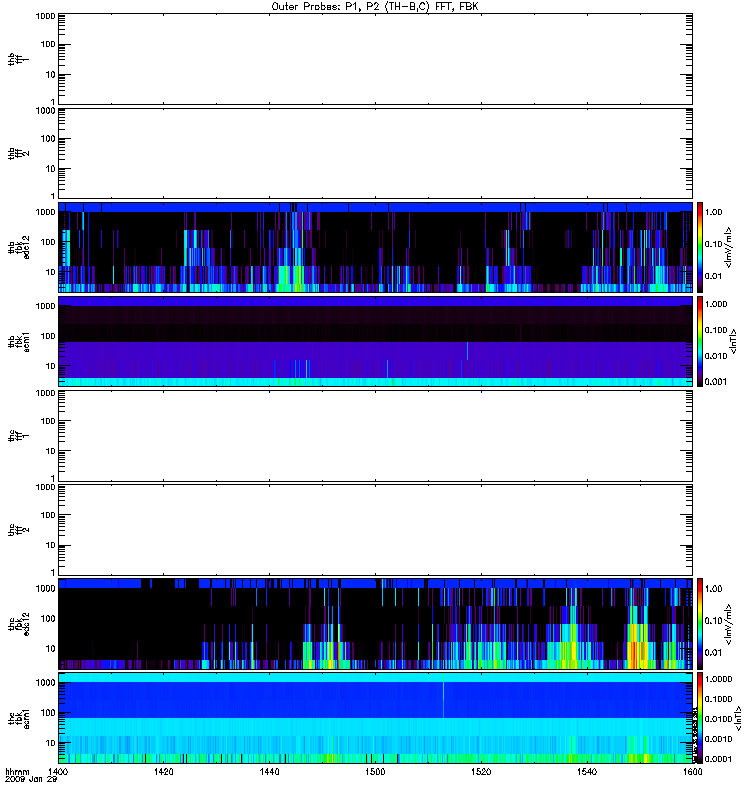
Task: Select the thb fbk scm1 y-axis title
Action: pyautogui.click(x=19, y=341)
